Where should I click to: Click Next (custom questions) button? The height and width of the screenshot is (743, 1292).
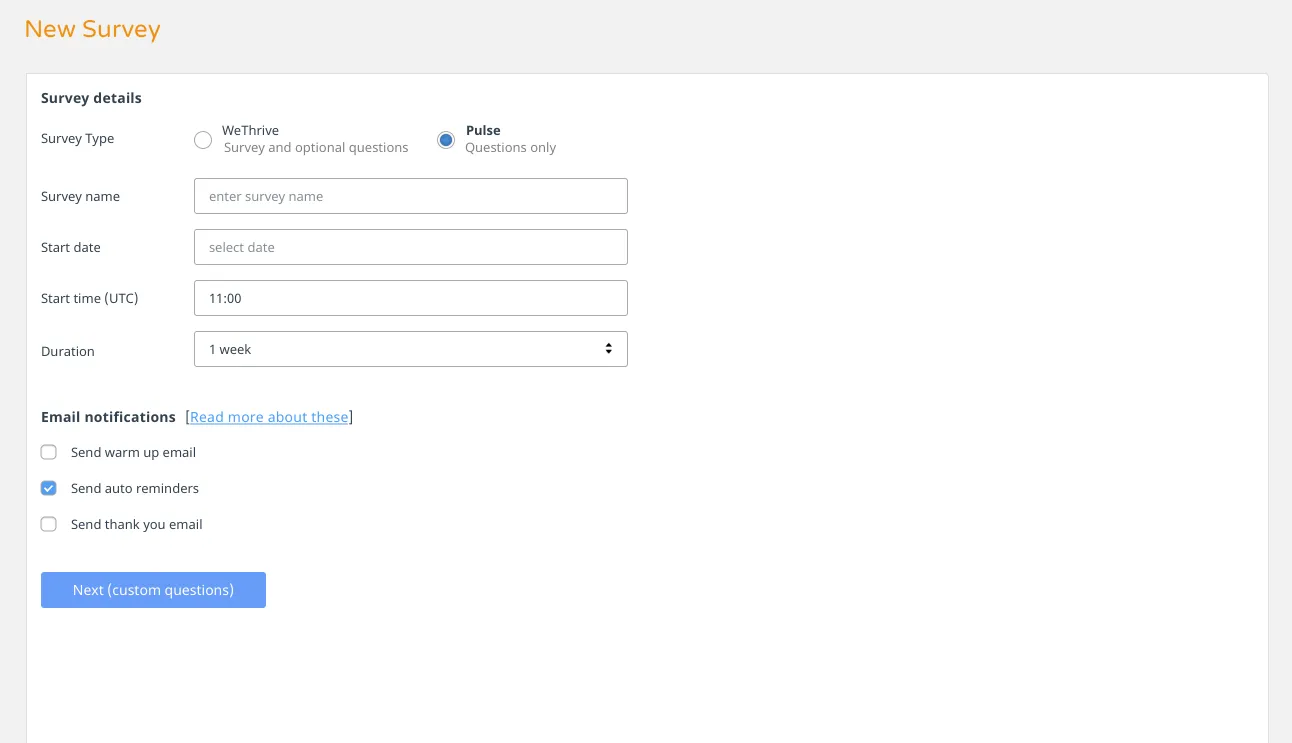[x=153, y=590]
